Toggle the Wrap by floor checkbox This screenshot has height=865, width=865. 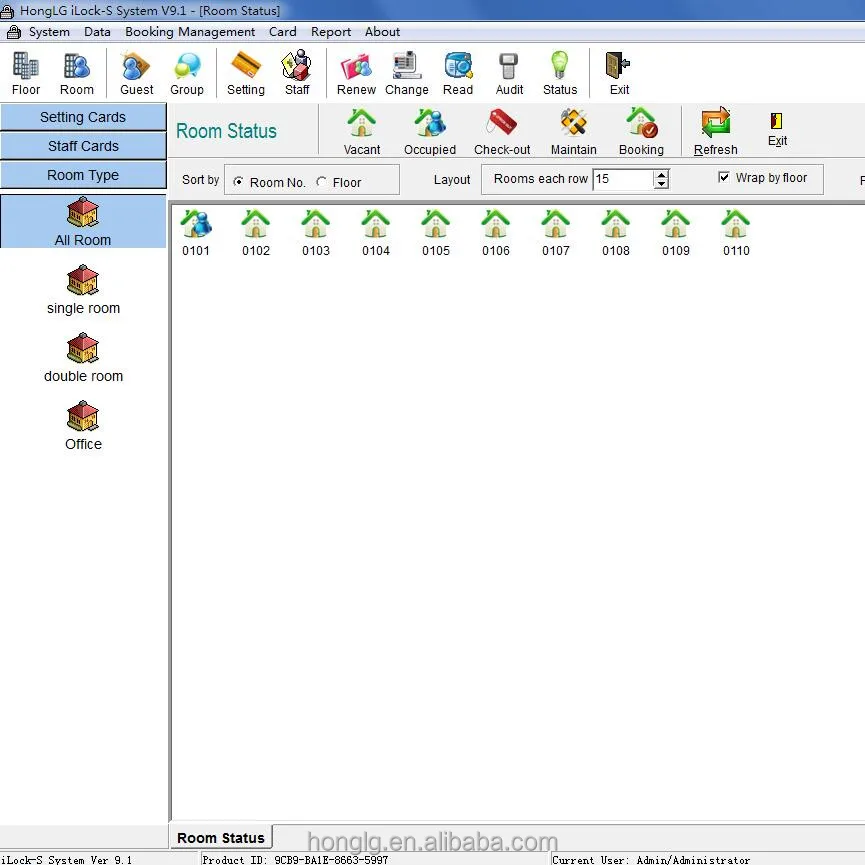[724, 177]
